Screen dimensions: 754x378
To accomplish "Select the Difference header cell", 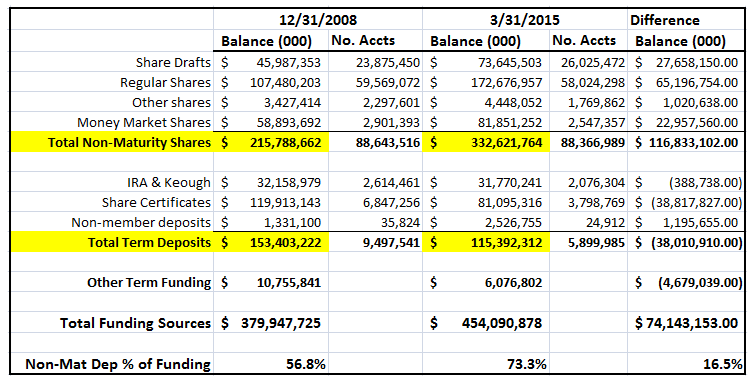I will (x=665, y=20).
